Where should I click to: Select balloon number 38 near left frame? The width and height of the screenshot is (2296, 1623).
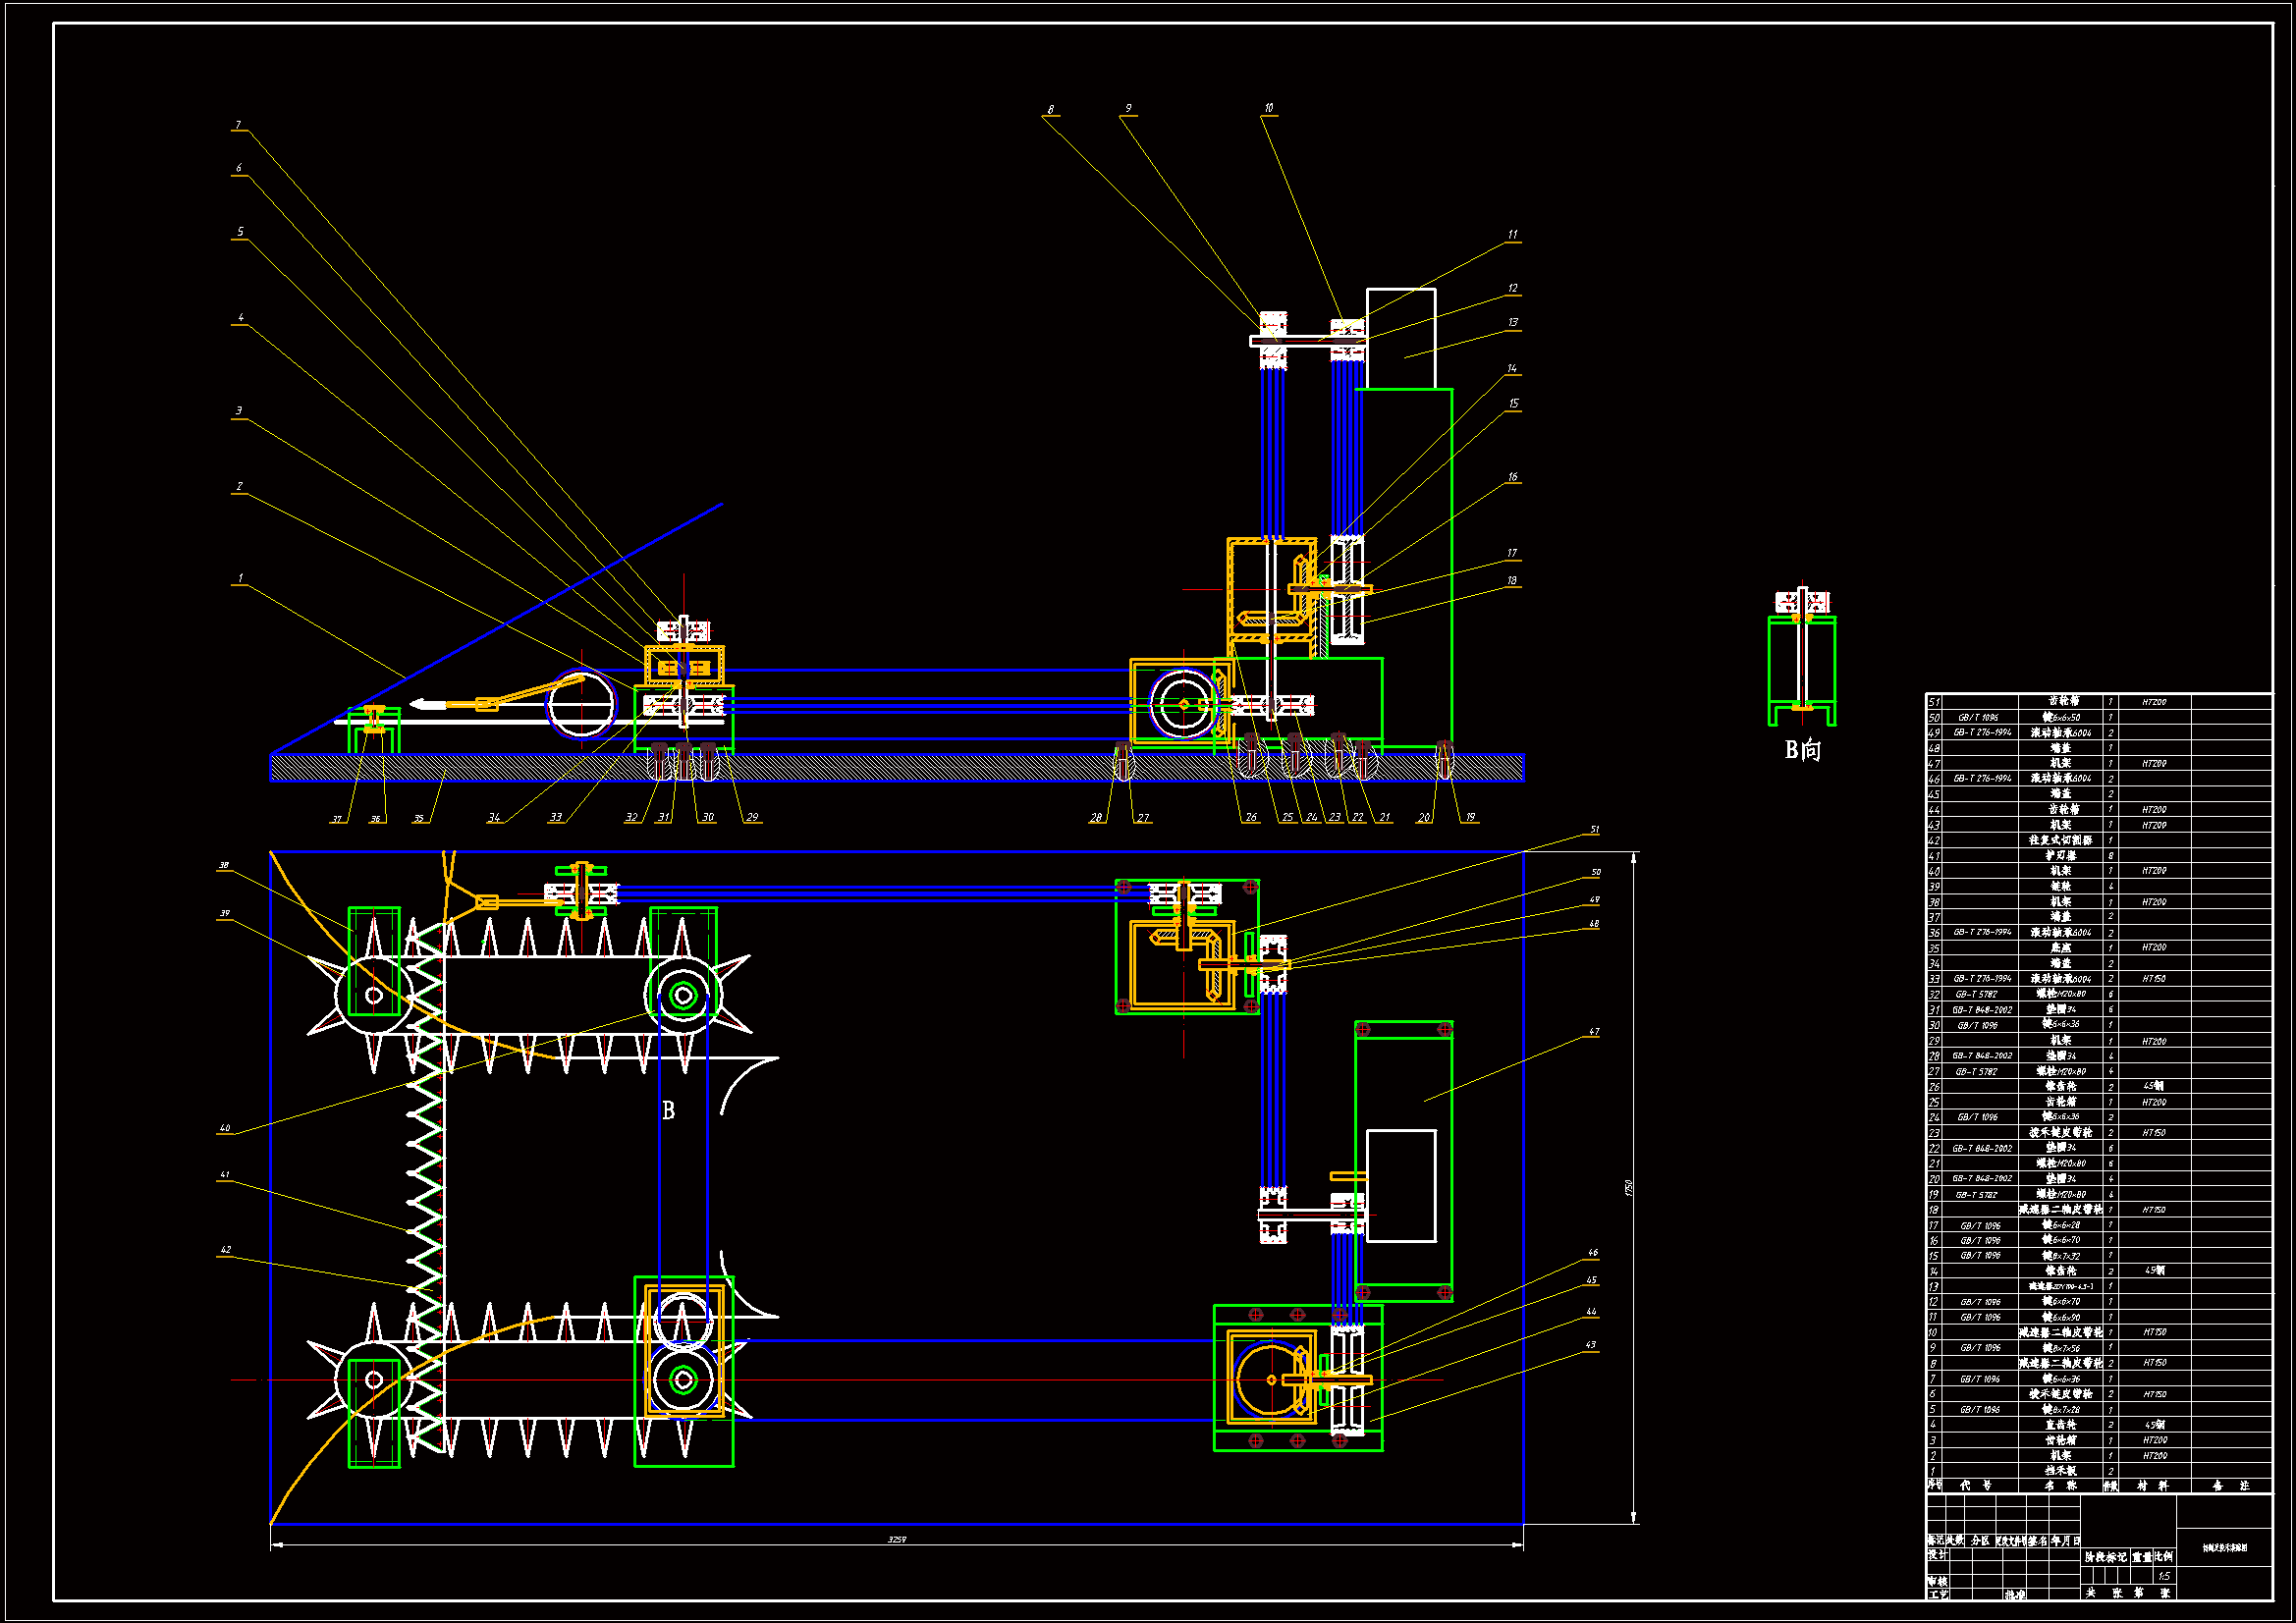224,866
